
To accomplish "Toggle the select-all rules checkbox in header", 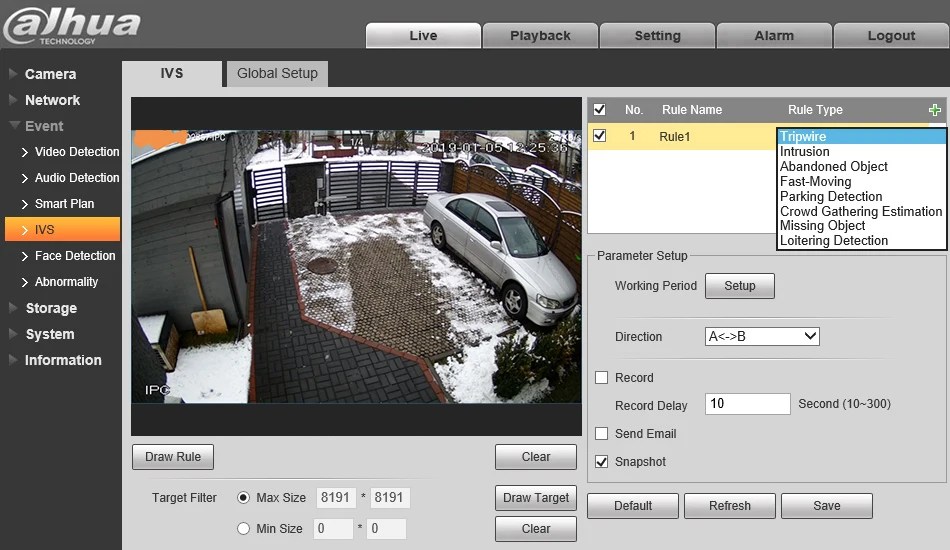I will tap(599, 110).
